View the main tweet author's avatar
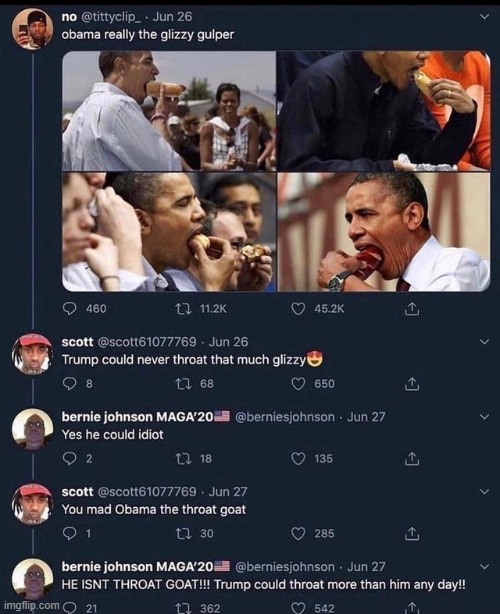The width and height of the screenshot is (500, 614). point(32,29)
